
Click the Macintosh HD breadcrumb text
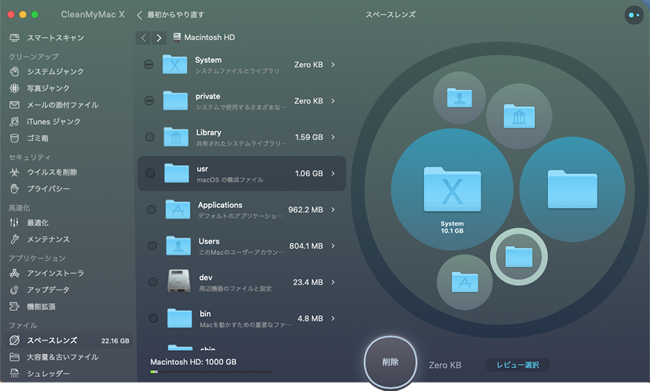click(209, 37)
